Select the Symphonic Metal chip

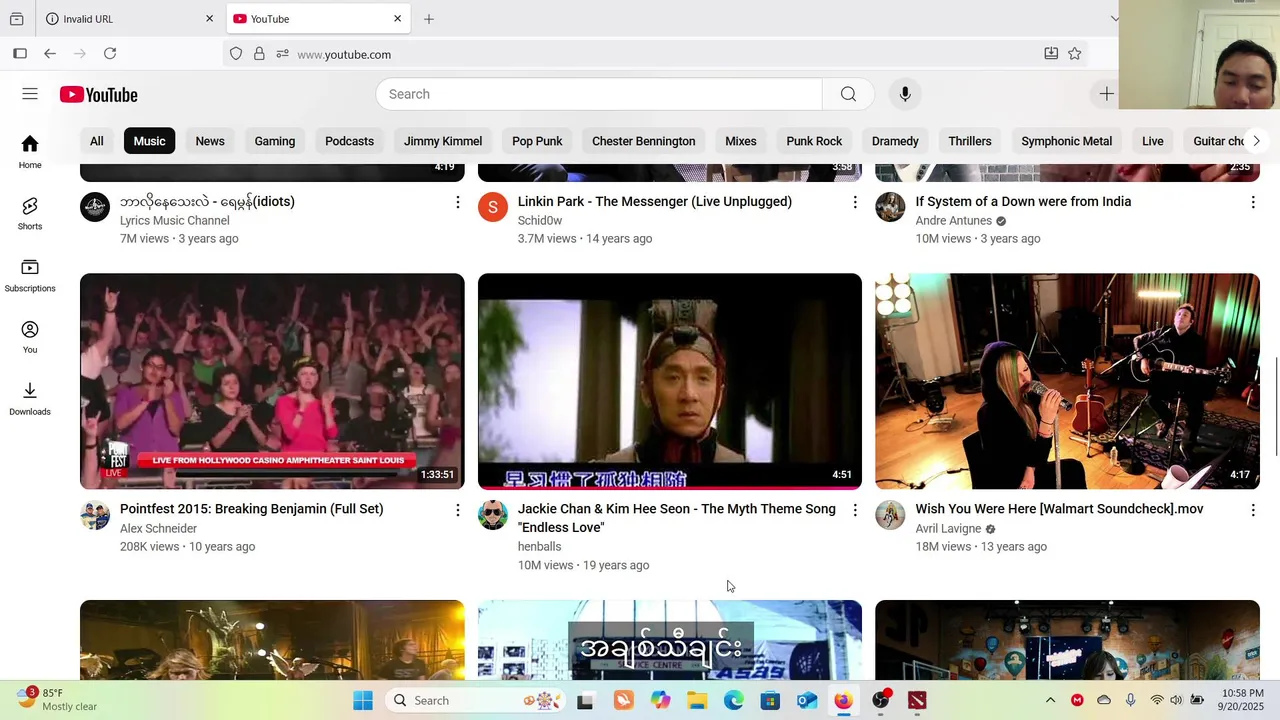coord(1066,141)
